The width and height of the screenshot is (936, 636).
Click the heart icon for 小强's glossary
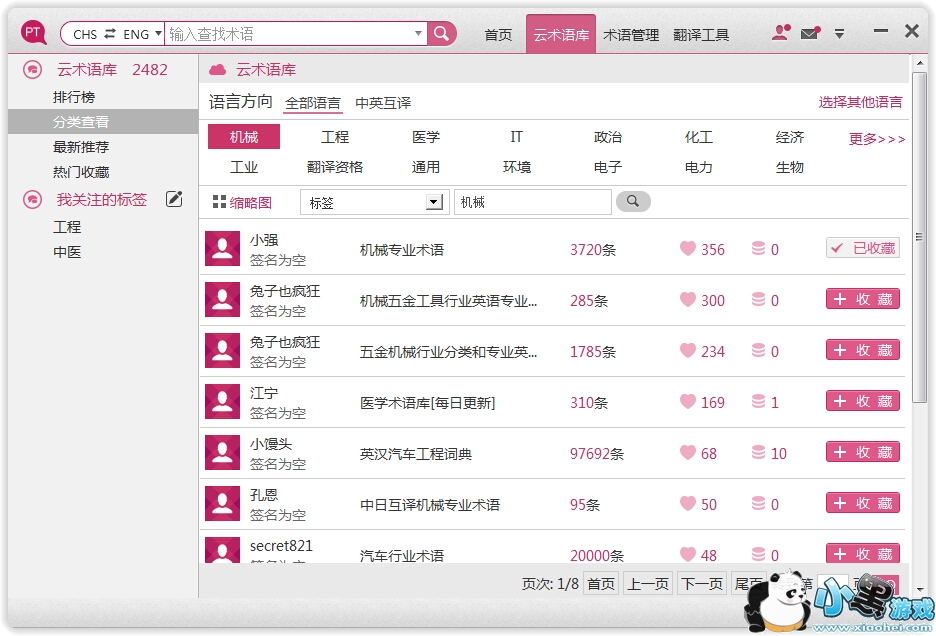(688, 249)
